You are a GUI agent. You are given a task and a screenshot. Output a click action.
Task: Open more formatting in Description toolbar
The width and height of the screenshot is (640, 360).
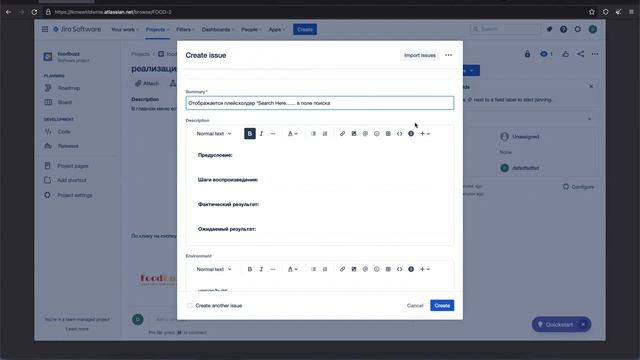[273, 133]
